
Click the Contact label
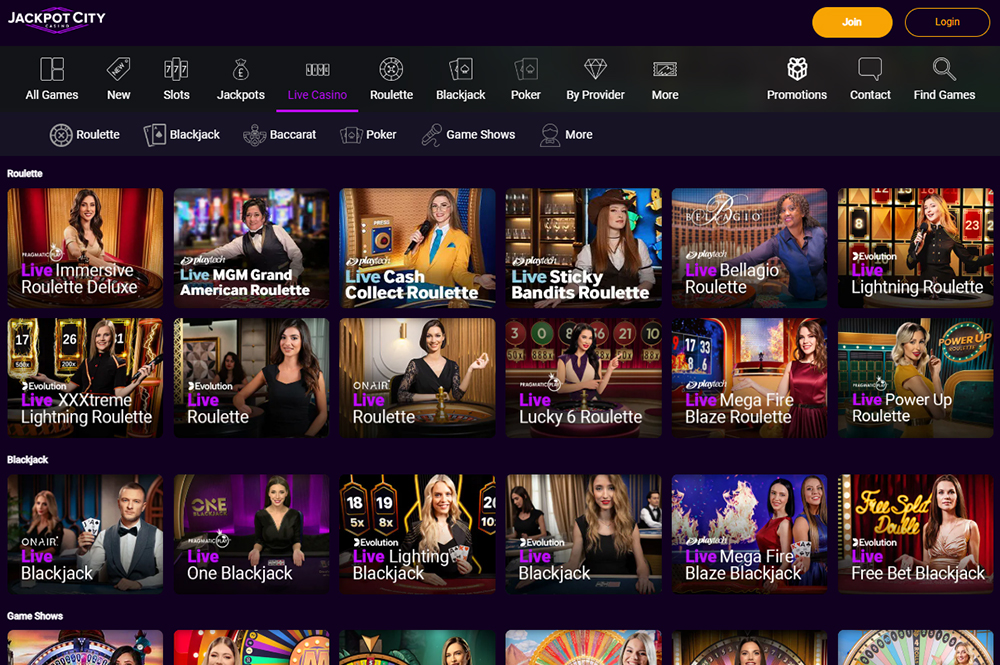pyautogui.click(x=870, y=95)
